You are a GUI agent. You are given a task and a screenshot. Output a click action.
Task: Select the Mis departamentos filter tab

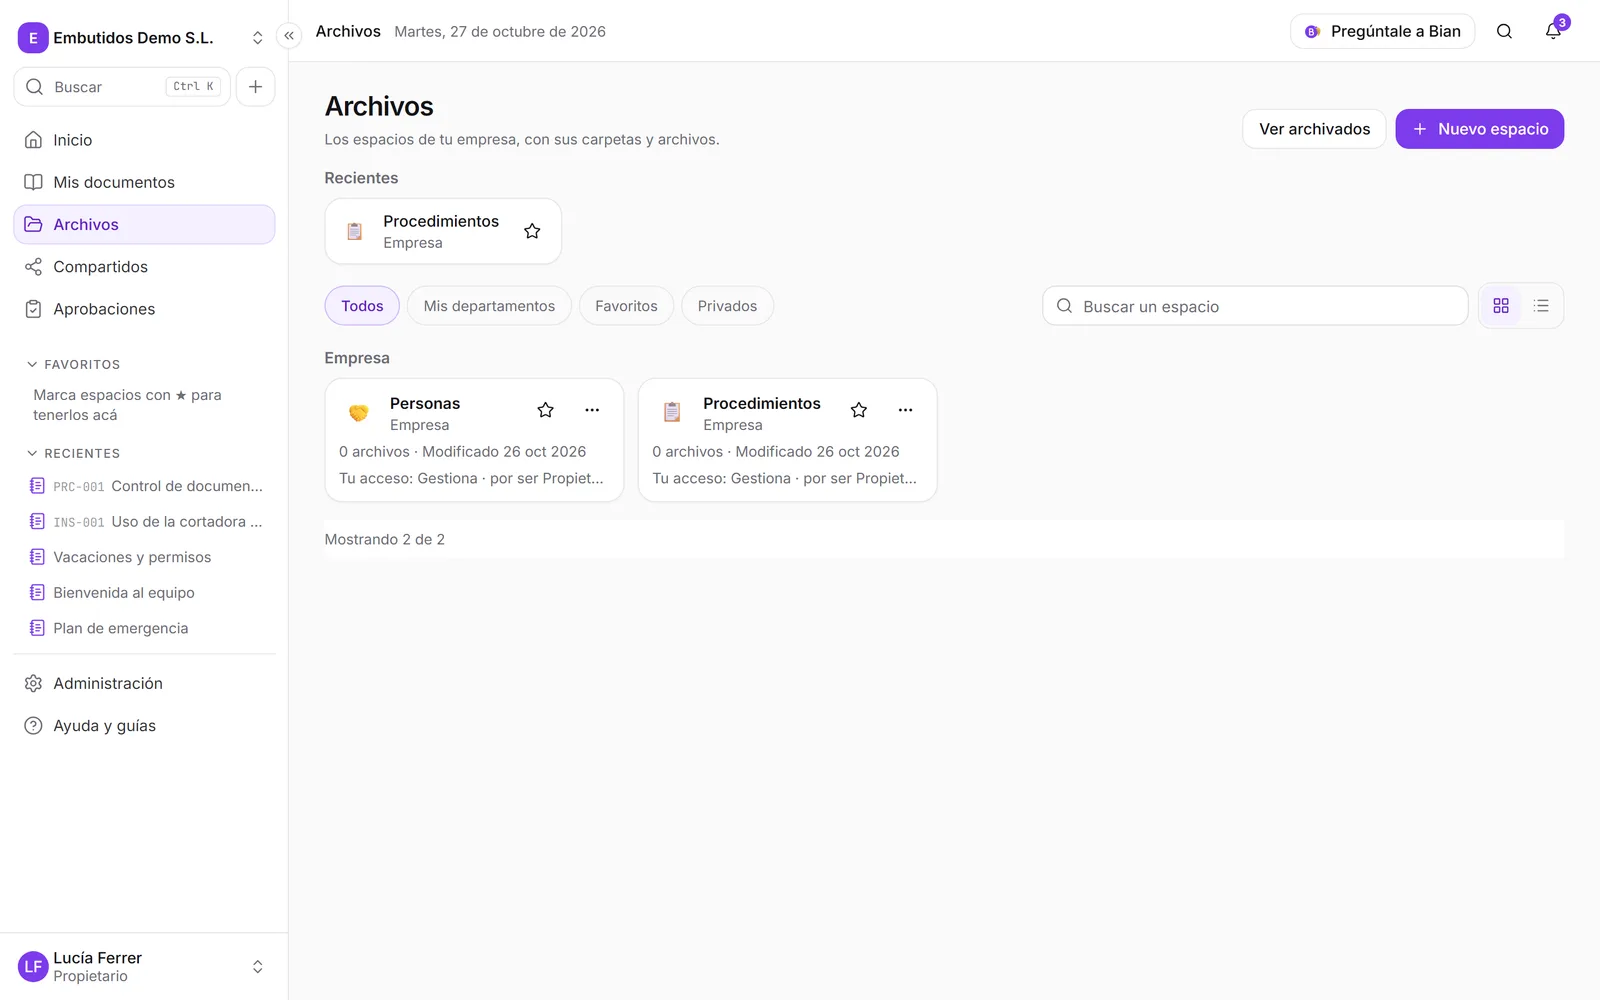[x=489, y=306]
